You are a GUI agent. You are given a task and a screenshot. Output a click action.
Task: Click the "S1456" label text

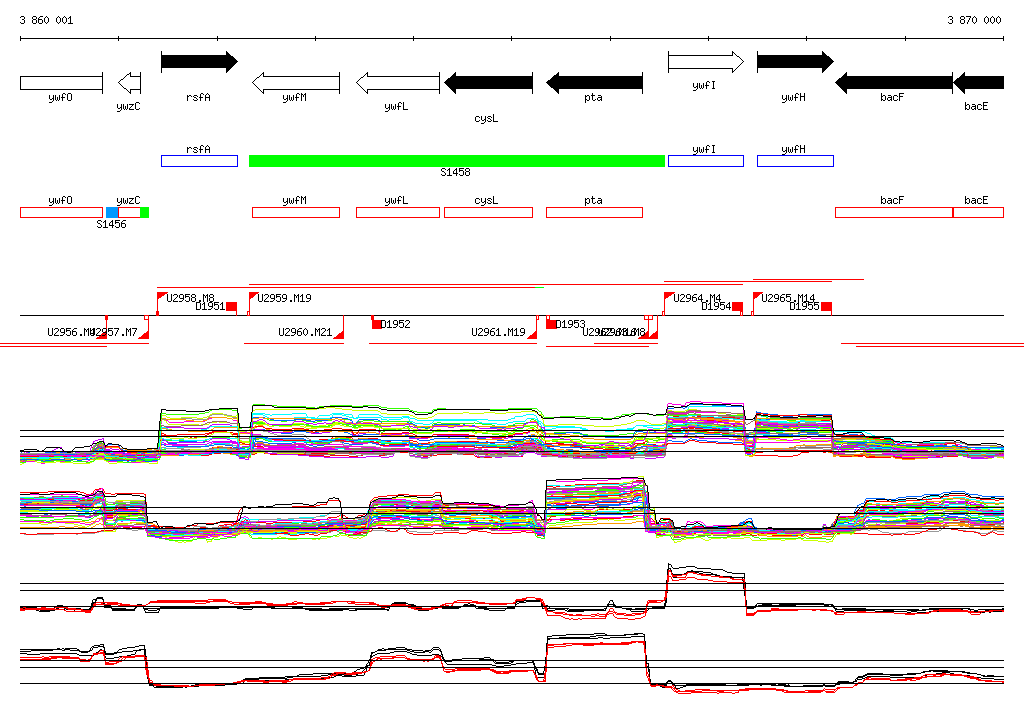click(x=111, y=225)
